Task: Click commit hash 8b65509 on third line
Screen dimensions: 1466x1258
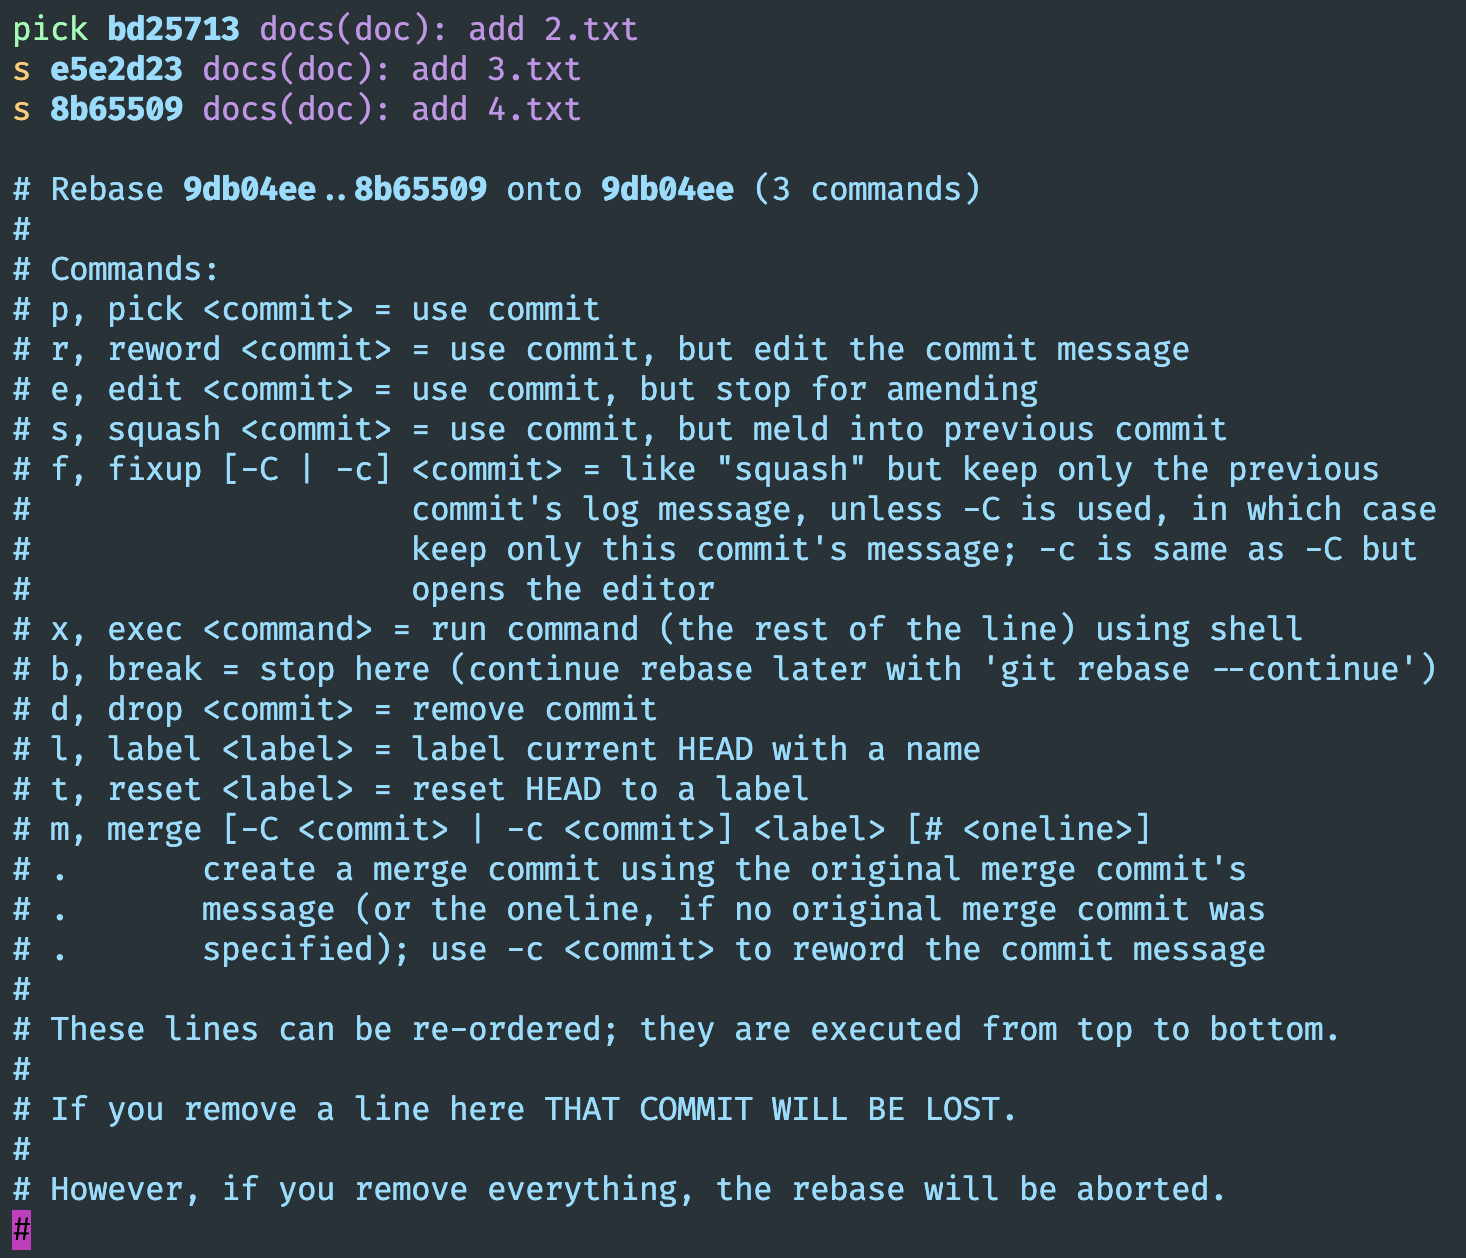Action: coord(116,109)
